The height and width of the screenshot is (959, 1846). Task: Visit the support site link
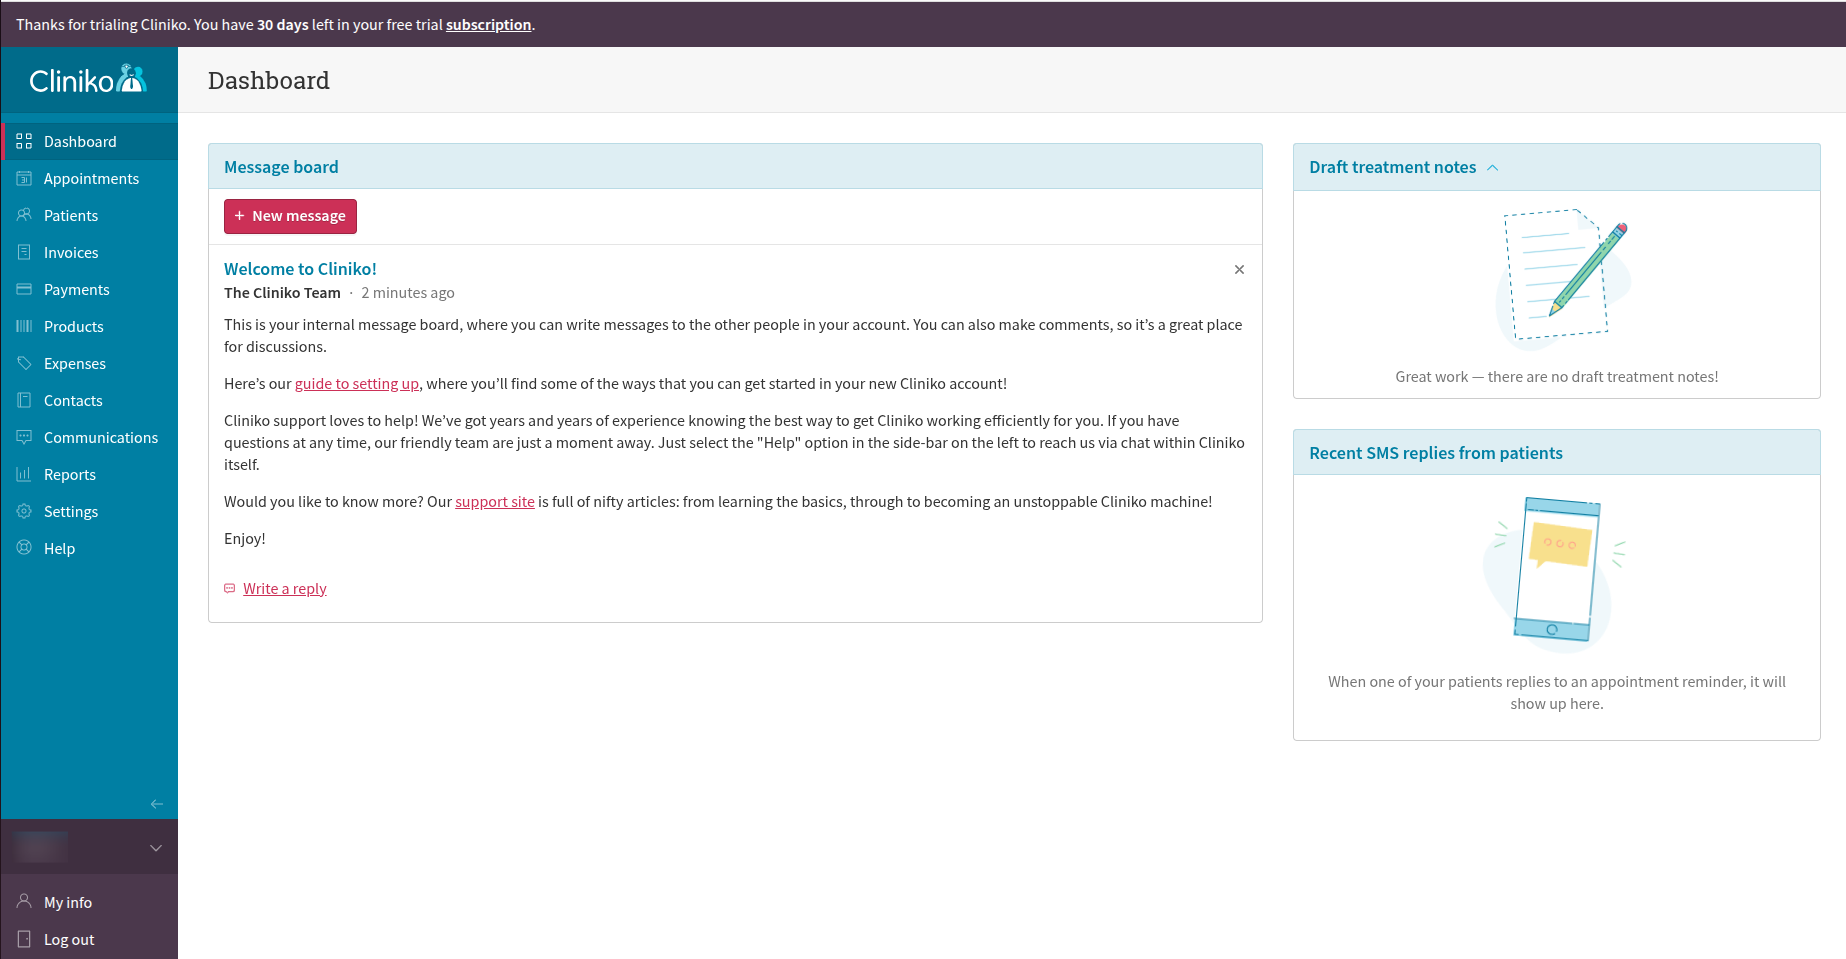495,501
